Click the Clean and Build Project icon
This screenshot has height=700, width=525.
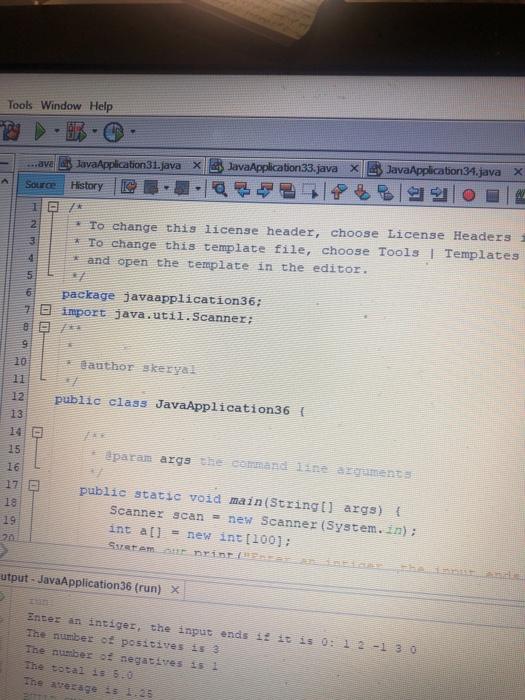[10, 131]
